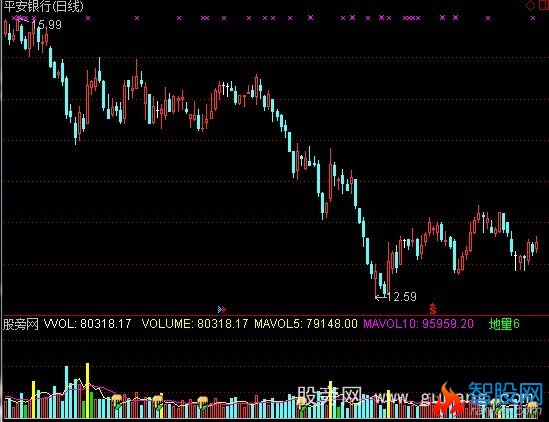Click the 12.59 low price label
This screenshot has width=549, height=422.
pos(402,297)
